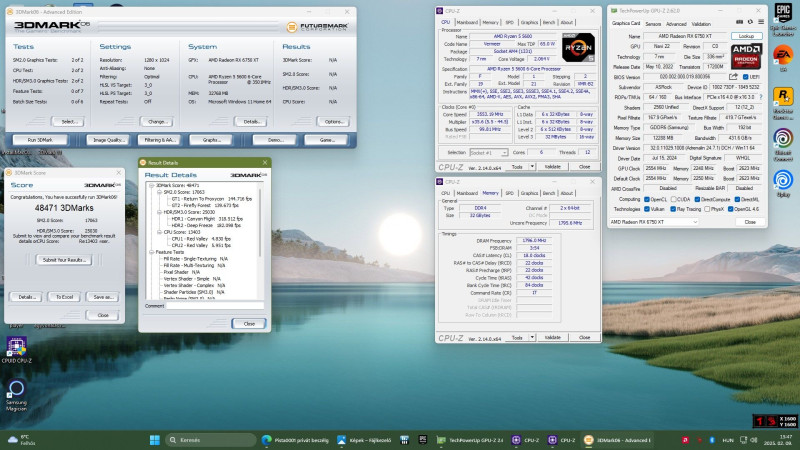The image size is (800, 450).
Task: Open the Képek photos taskbar item
Action: pos(364,440)
